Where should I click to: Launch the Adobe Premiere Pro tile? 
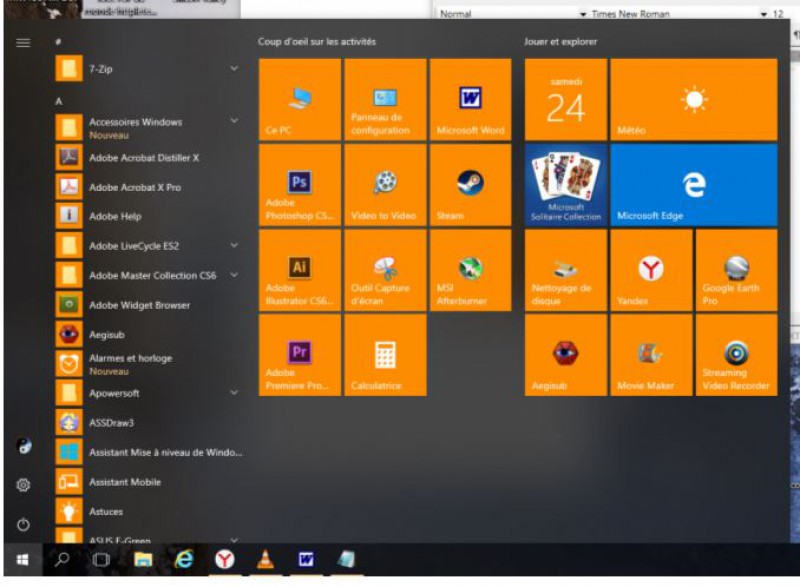299,355
